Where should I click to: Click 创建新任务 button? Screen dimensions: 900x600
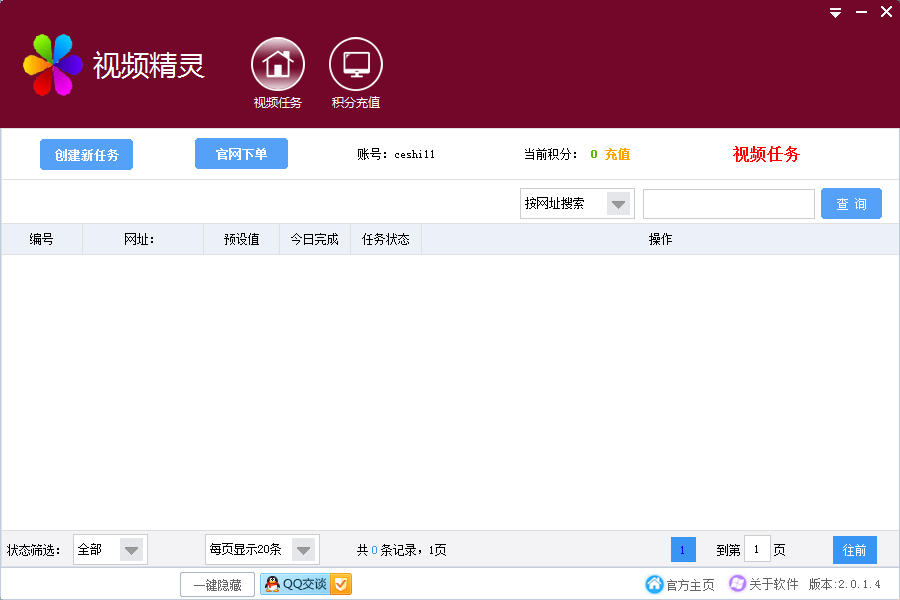pyautogui.click(x=86, y=154)
